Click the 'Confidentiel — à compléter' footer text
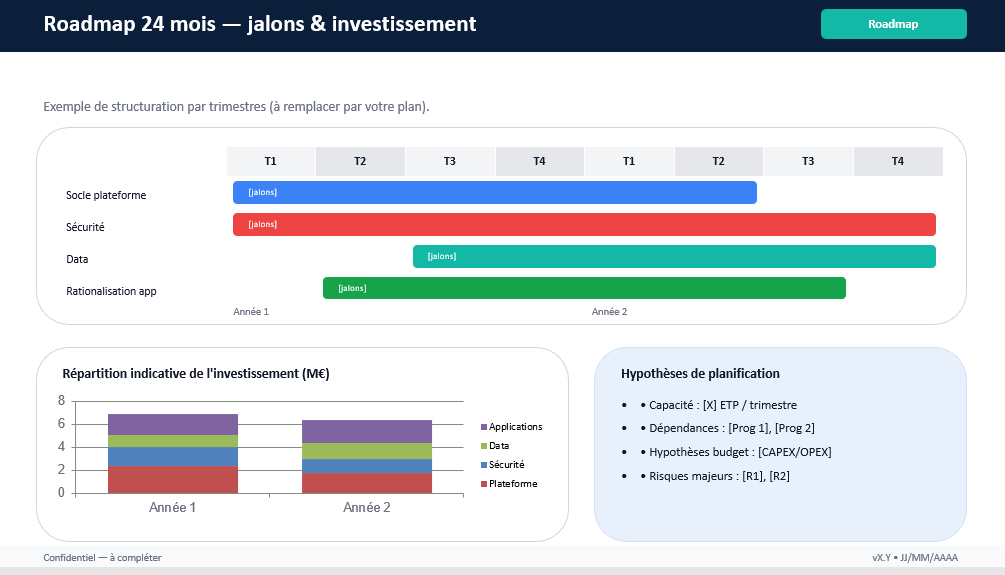Screen dimensions: 1005x575 (x=102, y=558)
